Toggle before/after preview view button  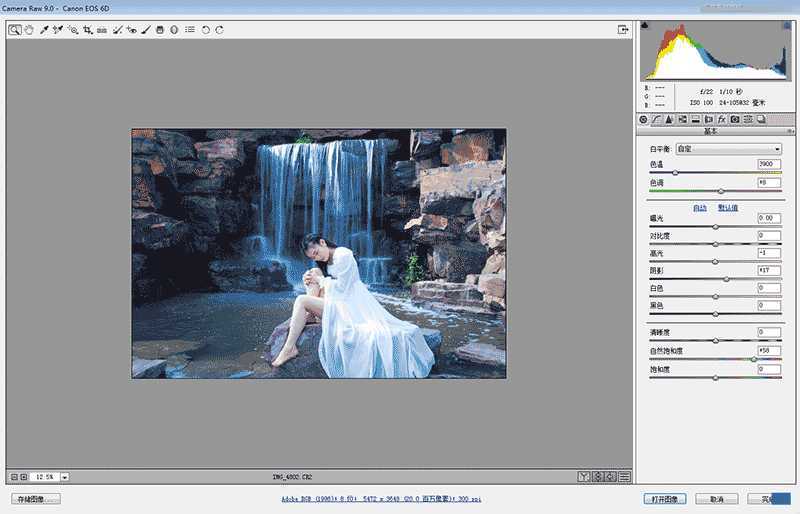click(x=584, y=476)
